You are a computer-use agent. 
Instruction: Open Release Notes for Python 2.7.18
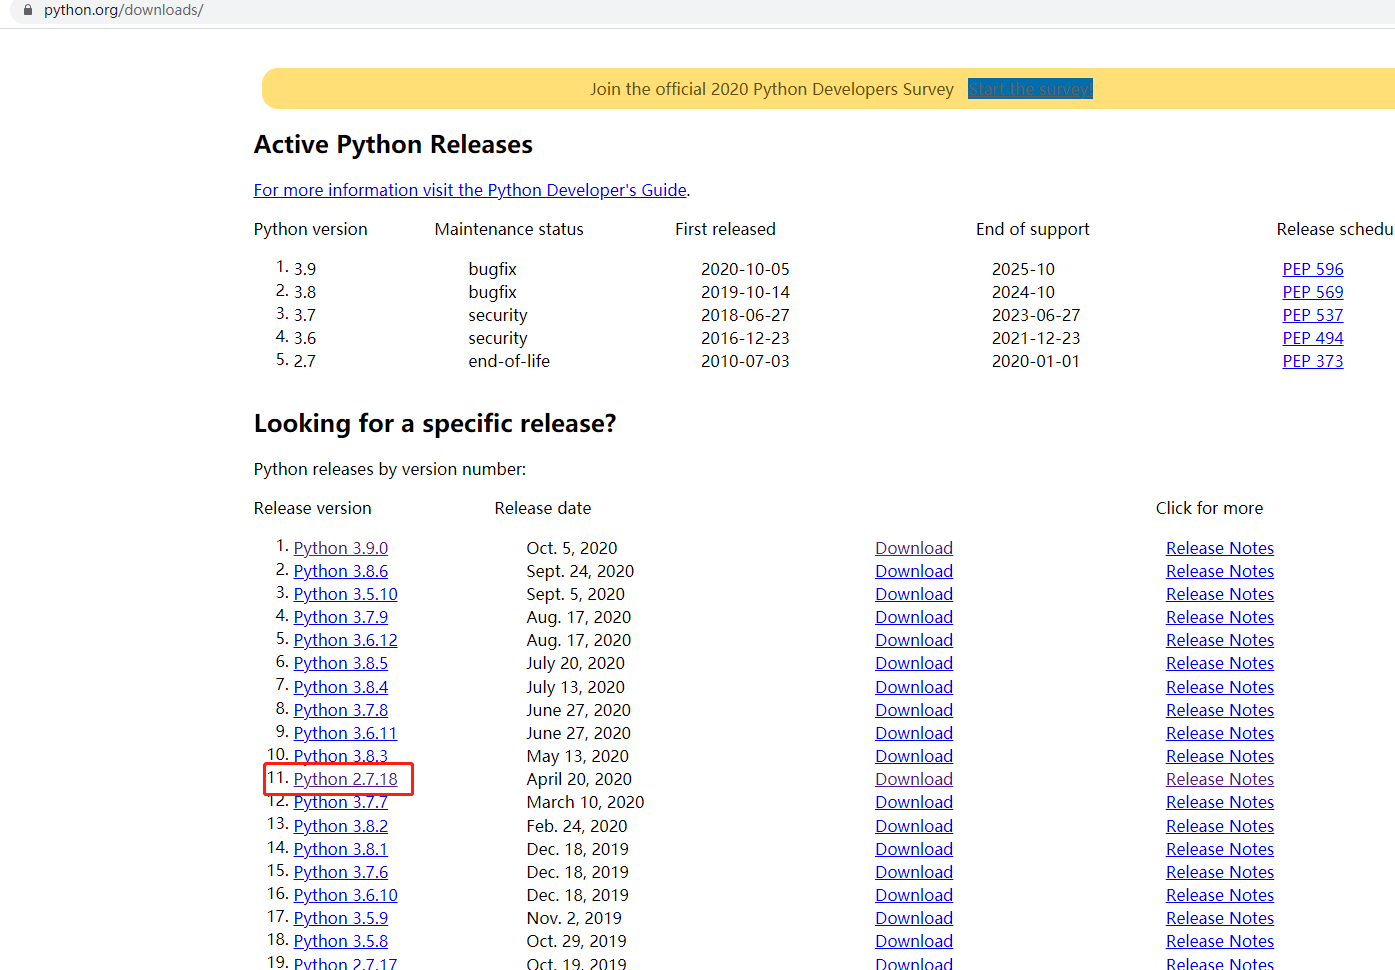click(1220, 779)
